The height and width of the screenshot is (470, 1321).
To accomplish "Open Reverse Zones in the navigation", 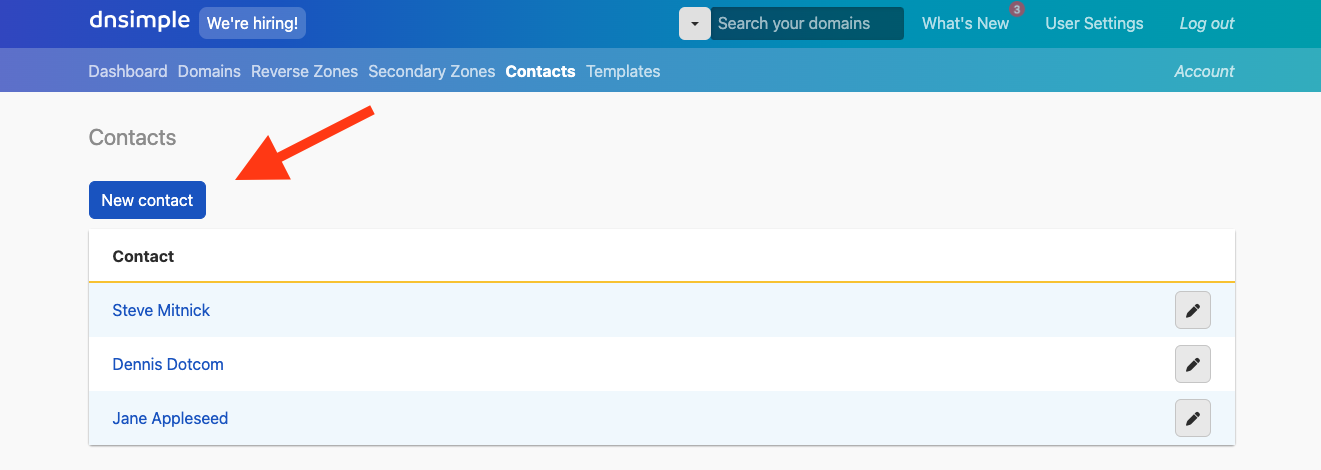I will click(x=304, y=71).
